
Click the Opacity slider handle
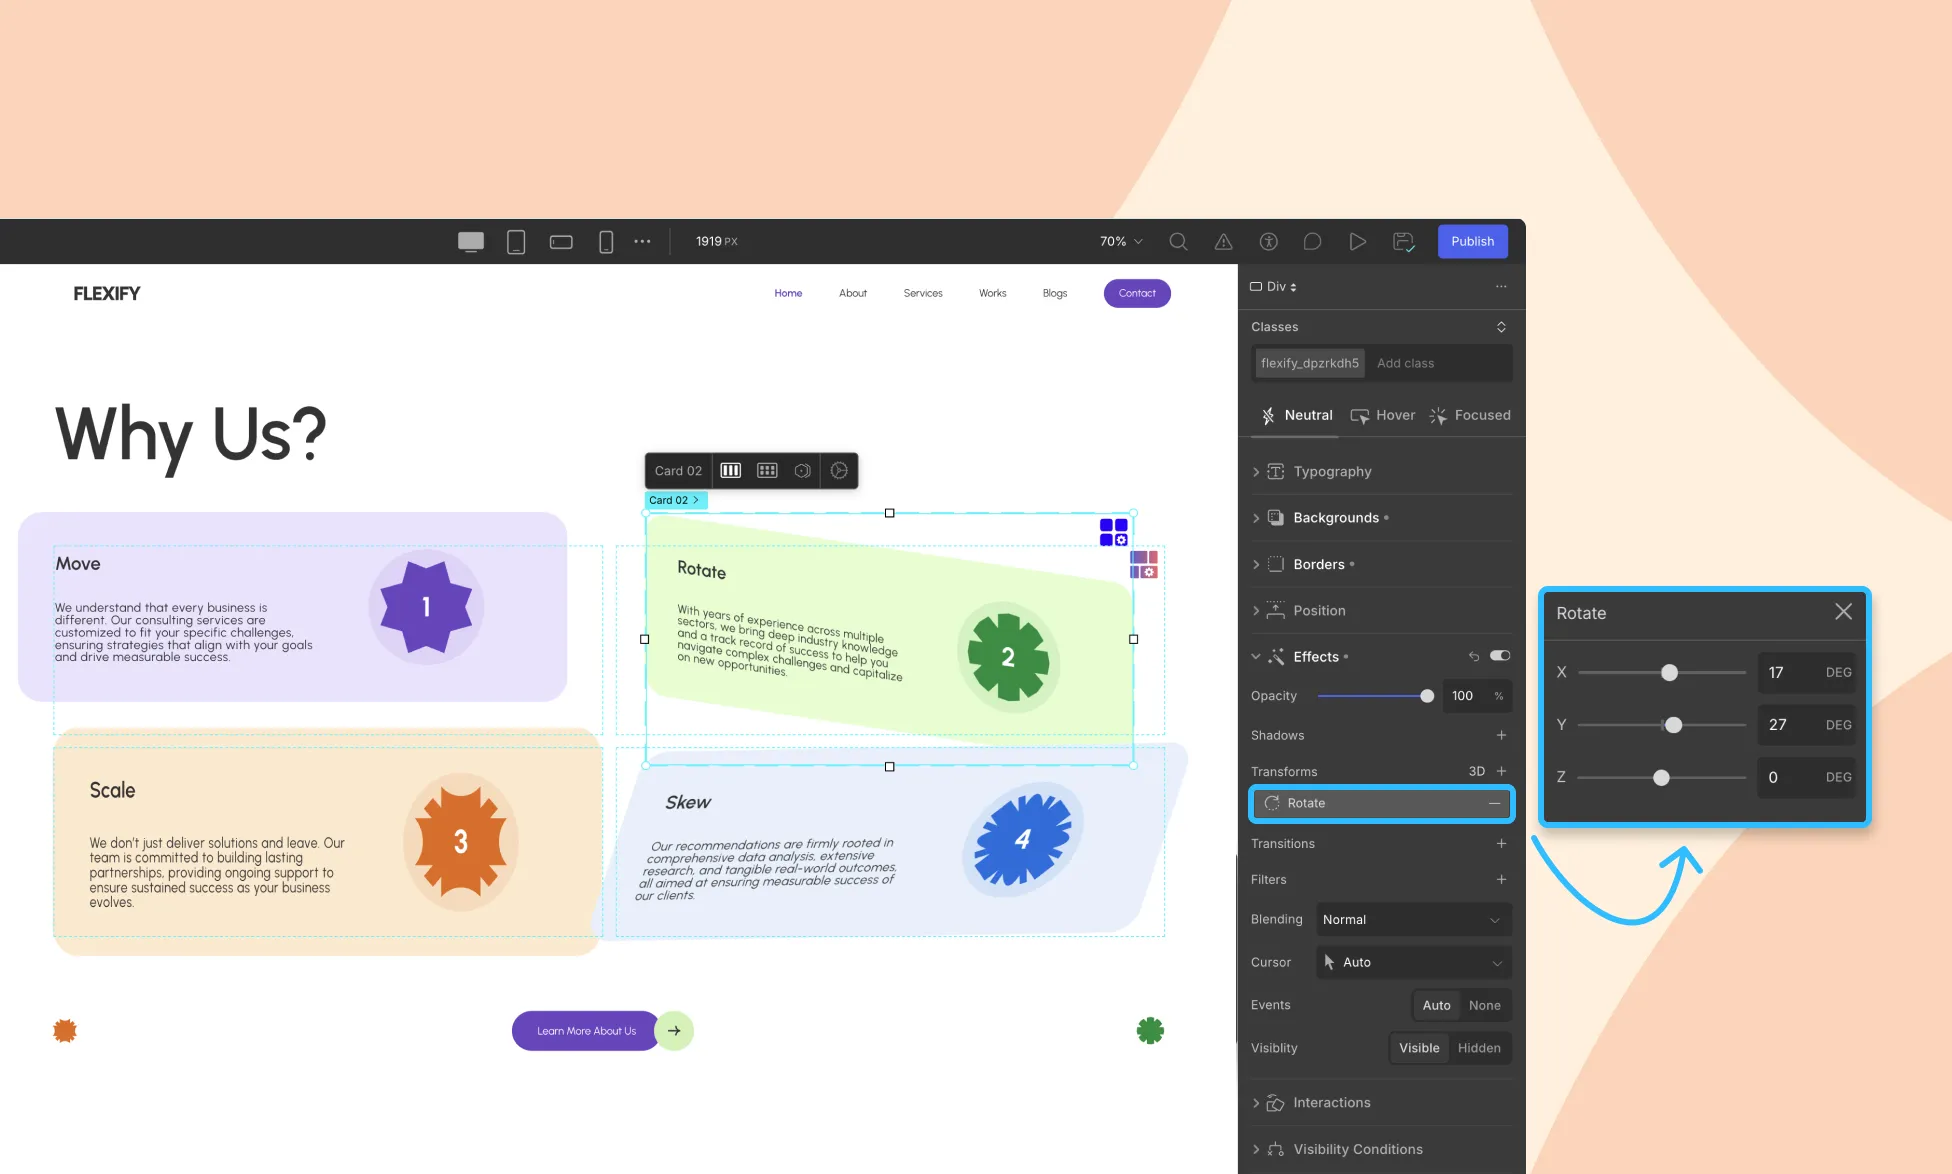coord(1427,696)
